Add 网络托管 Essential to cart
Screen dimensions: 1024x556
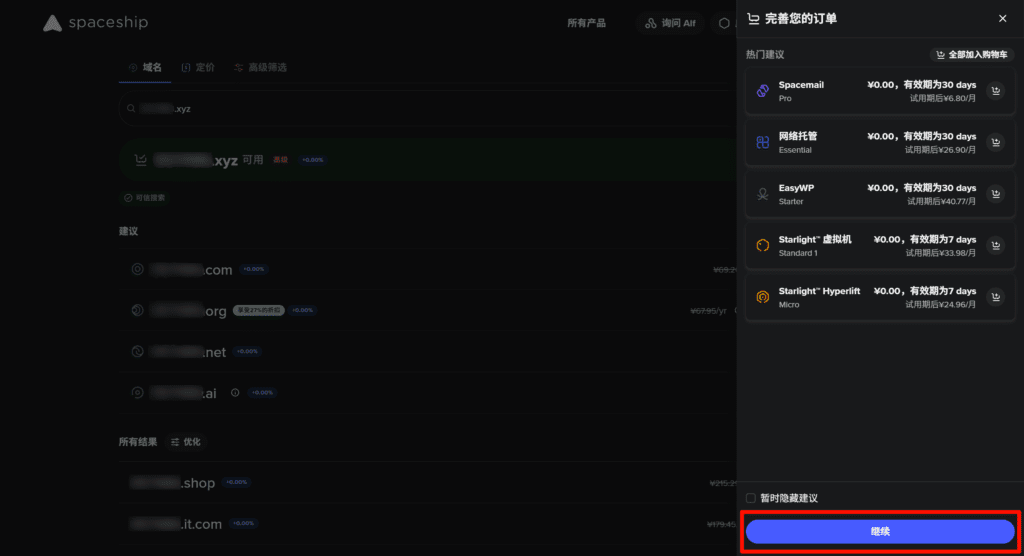995,143
